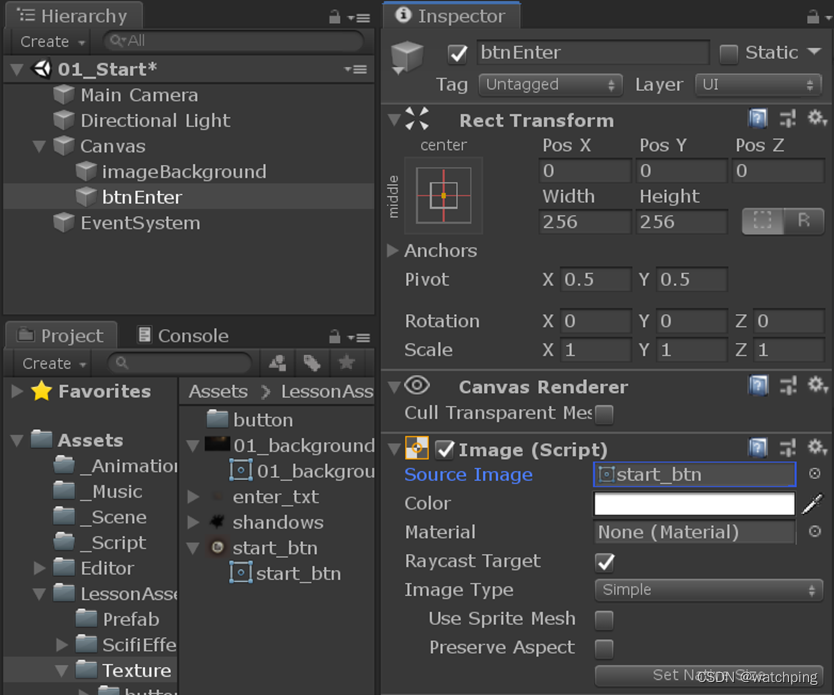Viewport: 834px width, 695px height.
Task: Click the Set Native Size button
Action: click(708, 675)
